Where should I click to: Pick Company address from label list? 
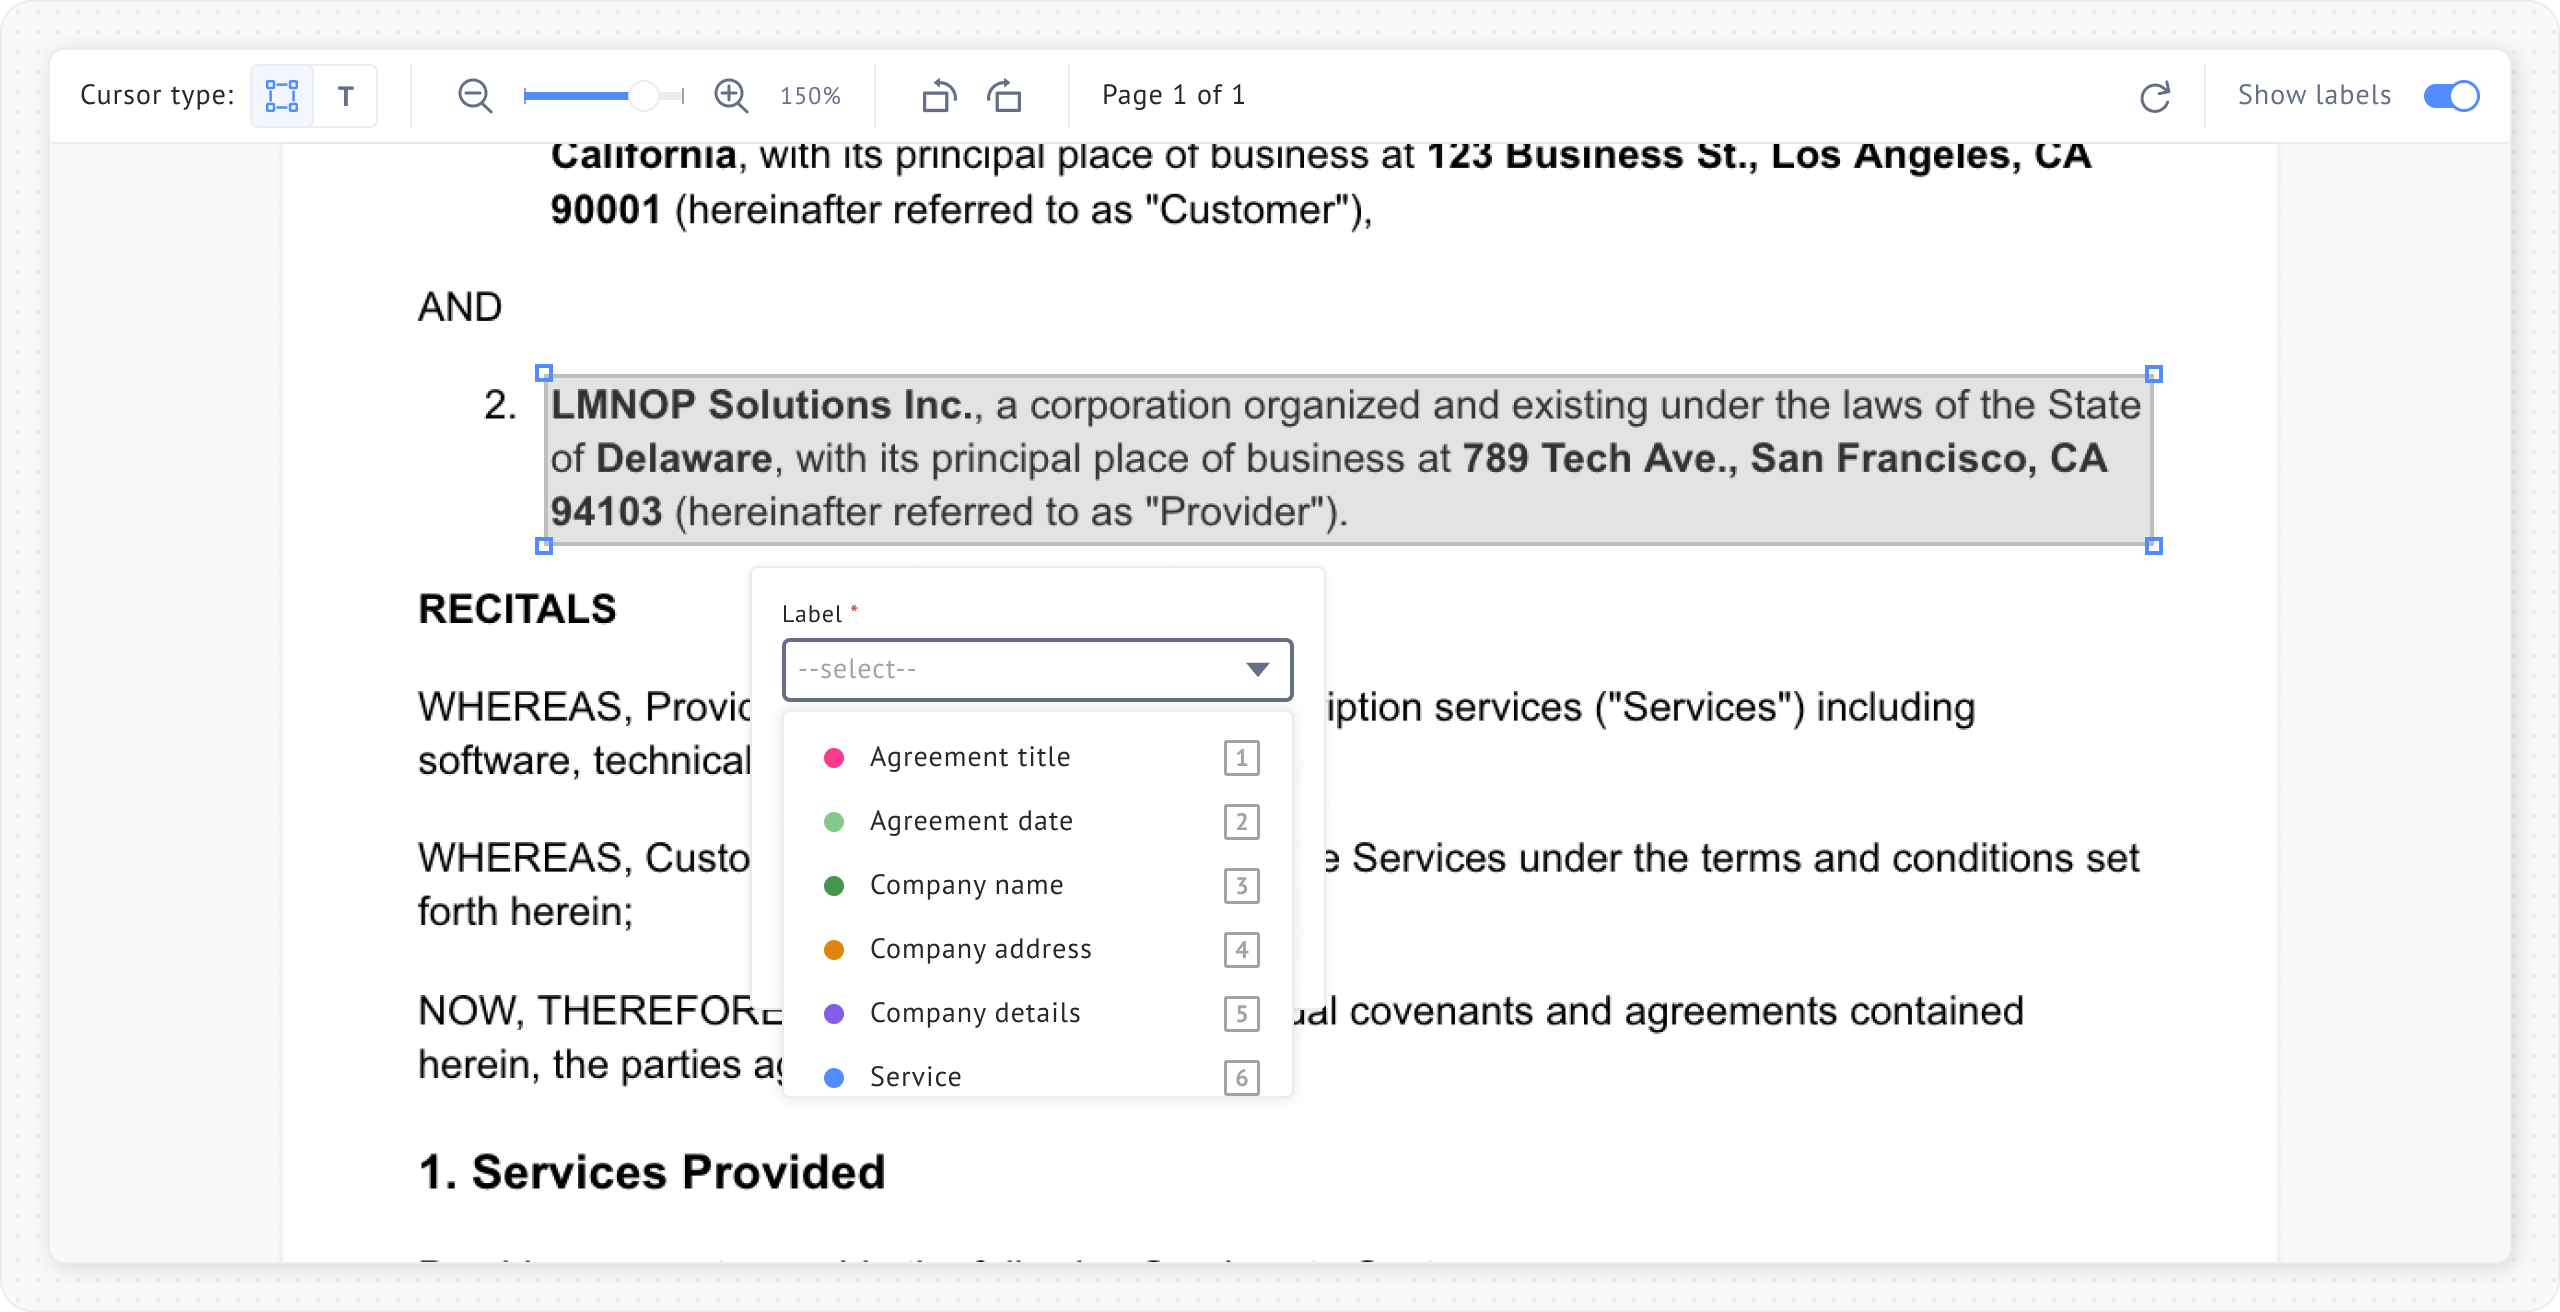click(x=980, y=949)
